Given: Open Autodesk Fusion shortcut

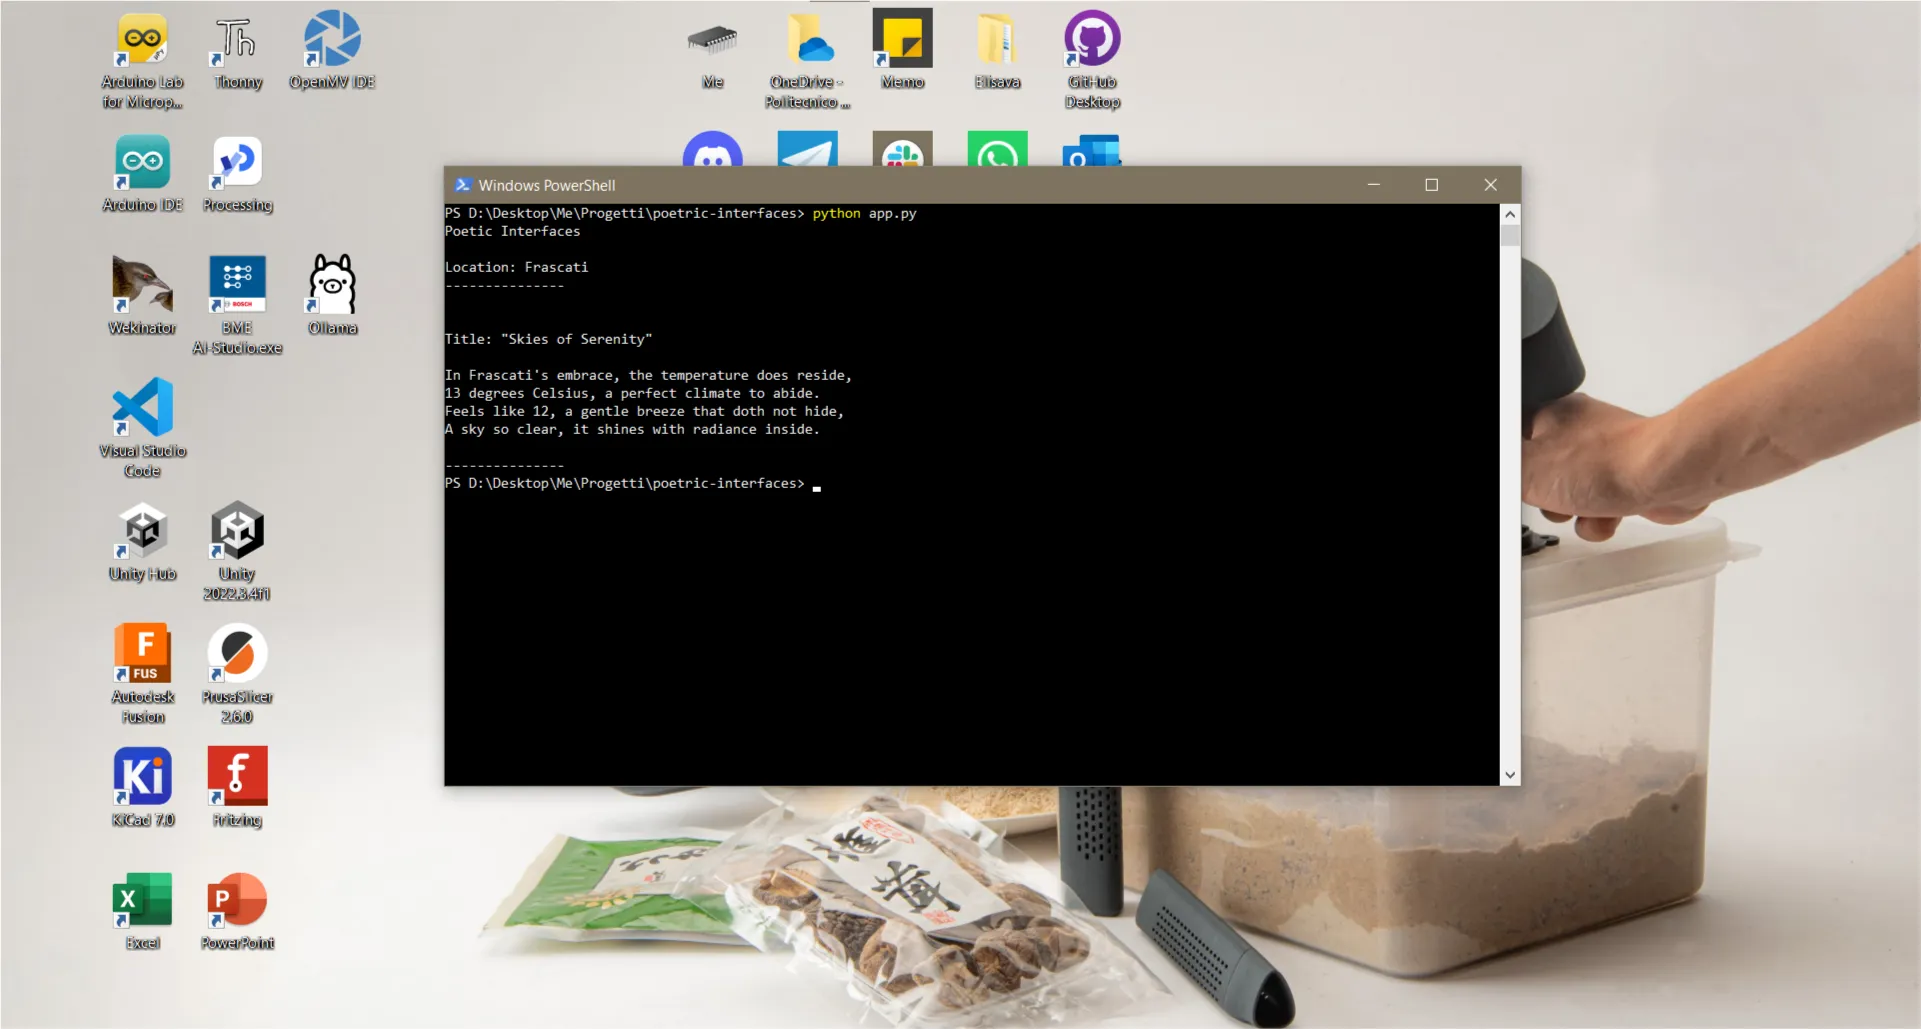Looking at the screenshot, I should click(142, 656).
